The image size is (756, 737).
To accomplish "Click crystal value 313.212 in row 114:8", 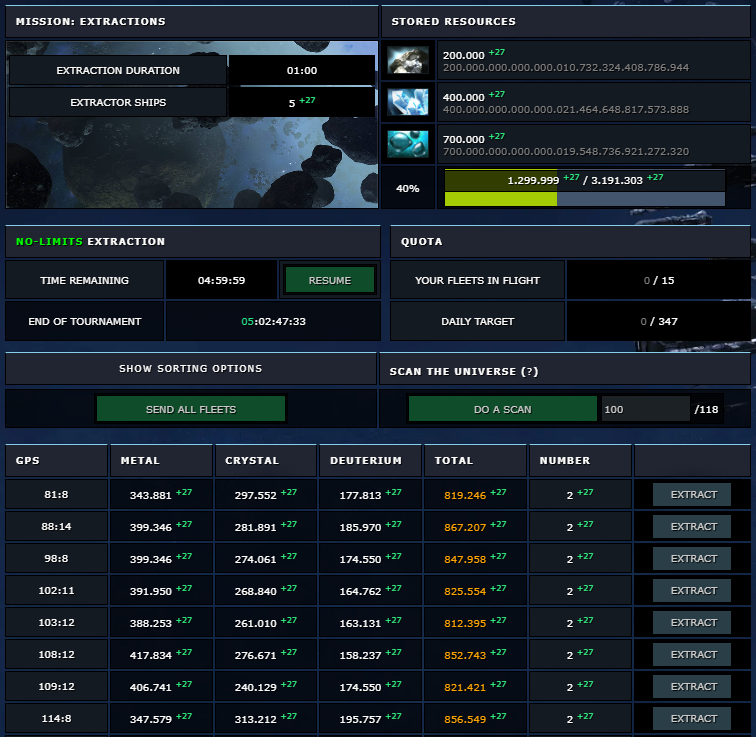I will click(x=256, y=719).
